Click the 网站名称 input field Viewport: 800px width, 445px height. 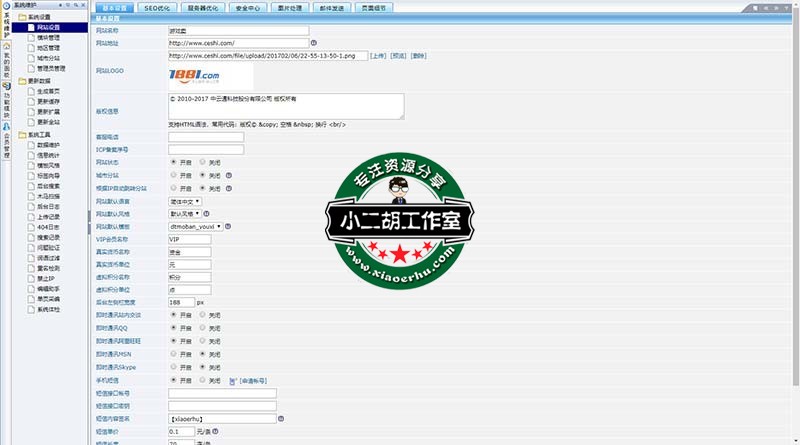(x=238, y=32)
